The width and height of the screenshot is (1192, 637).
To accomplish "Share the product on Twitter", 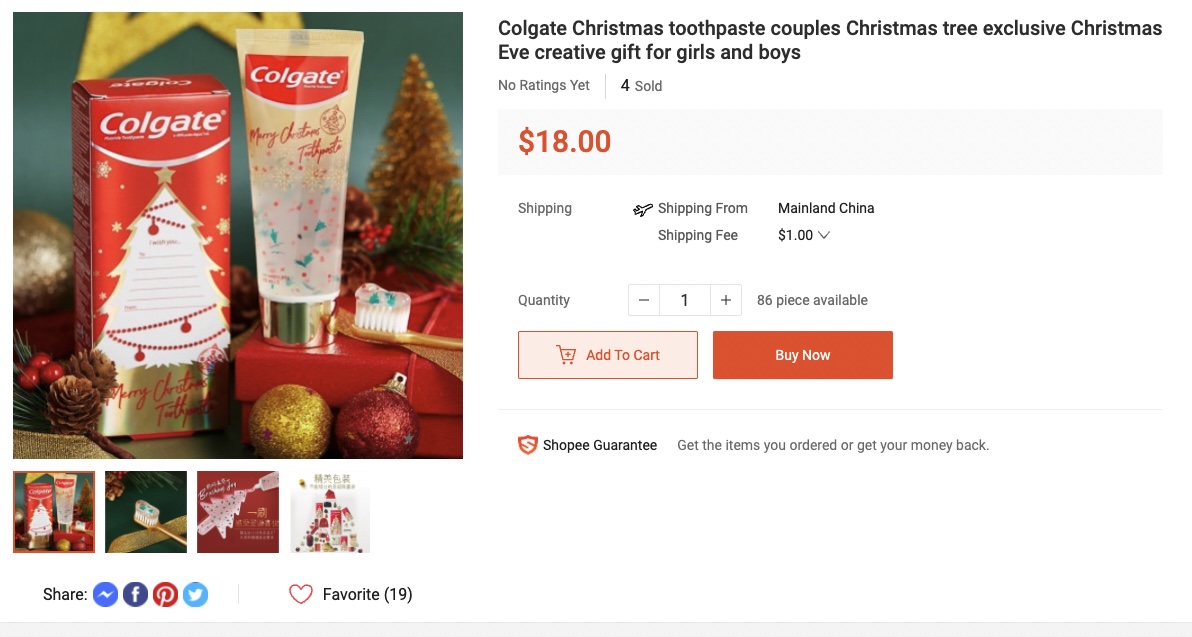I will pos(195,594).
